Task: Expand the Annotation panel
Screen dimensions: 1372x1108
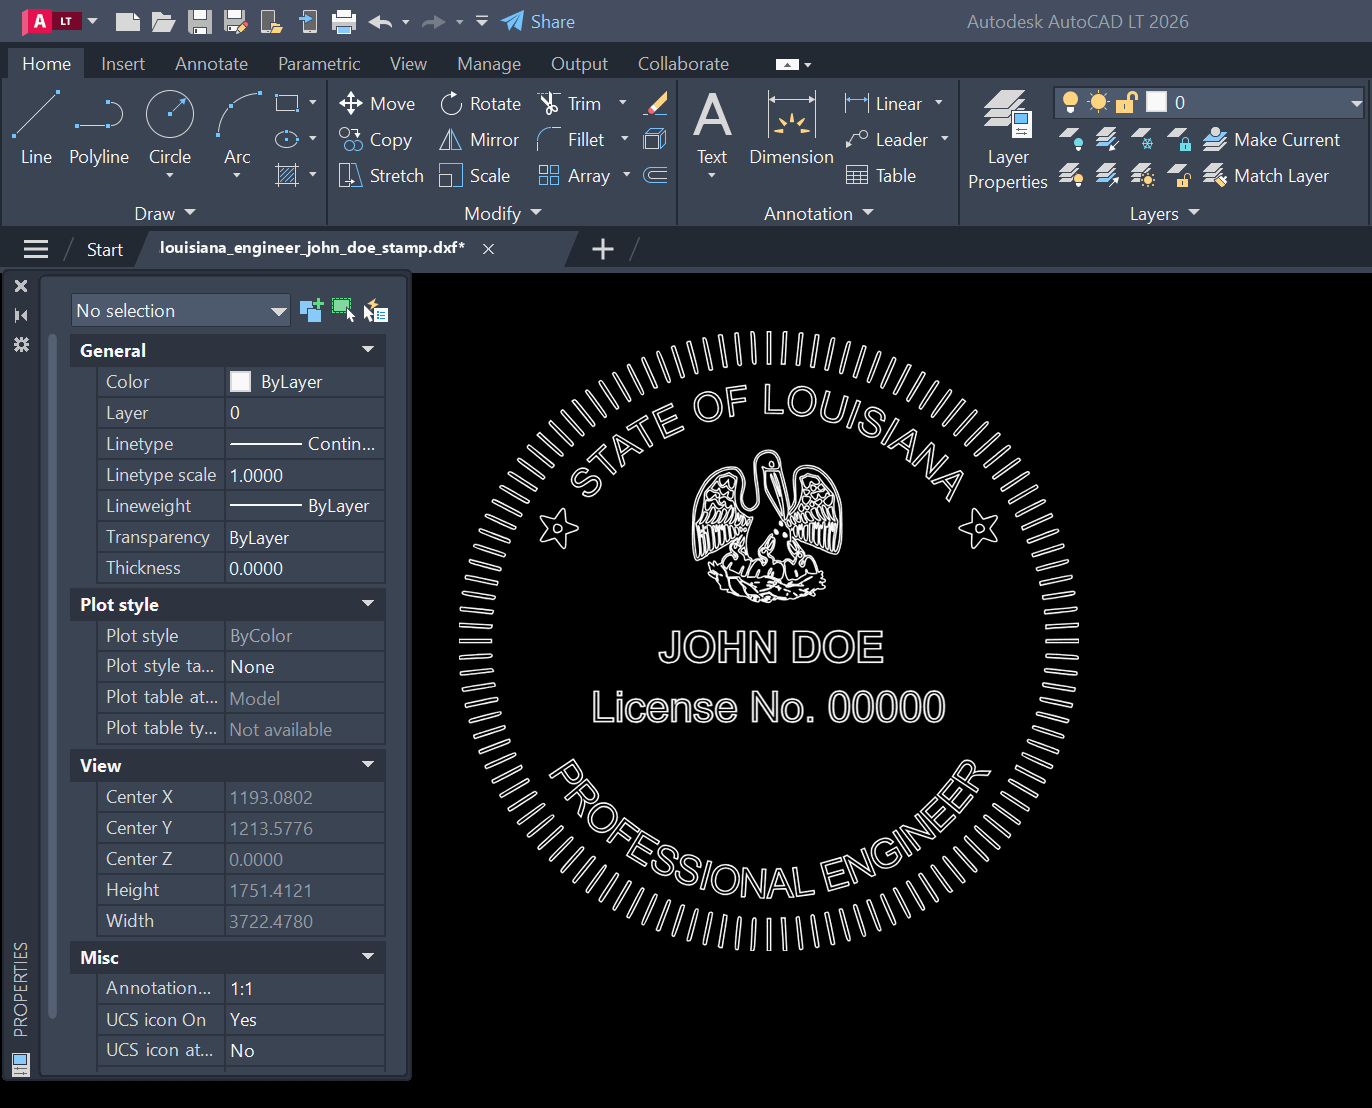Action: [x=819, y=213]
